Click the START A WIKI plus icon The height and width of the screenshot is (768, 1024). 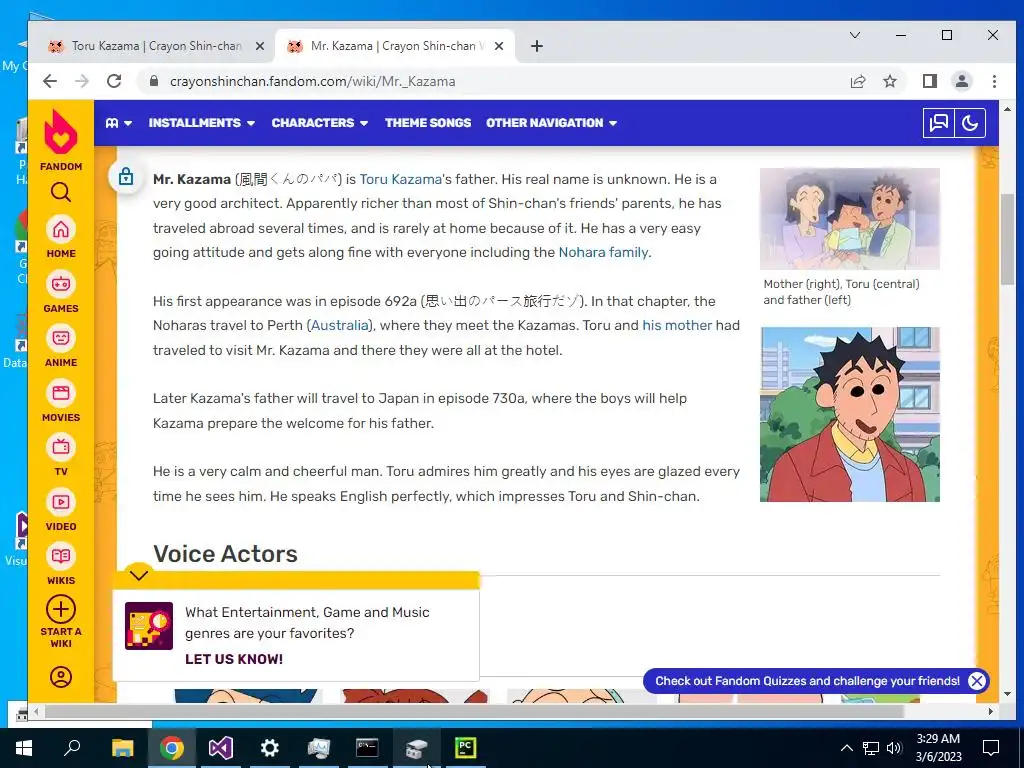(x=61, y=610)
